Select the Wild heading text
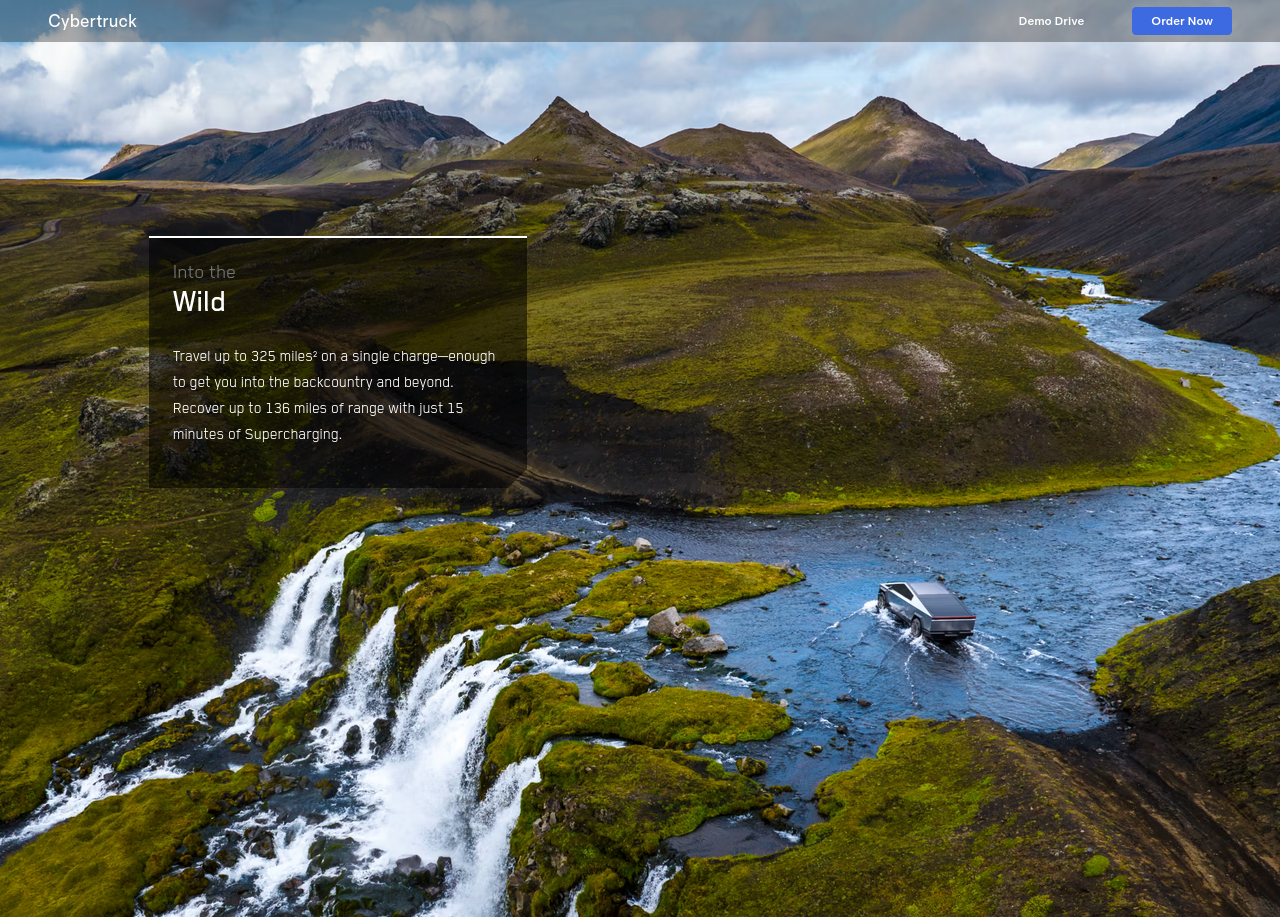 tap(199, 300)
